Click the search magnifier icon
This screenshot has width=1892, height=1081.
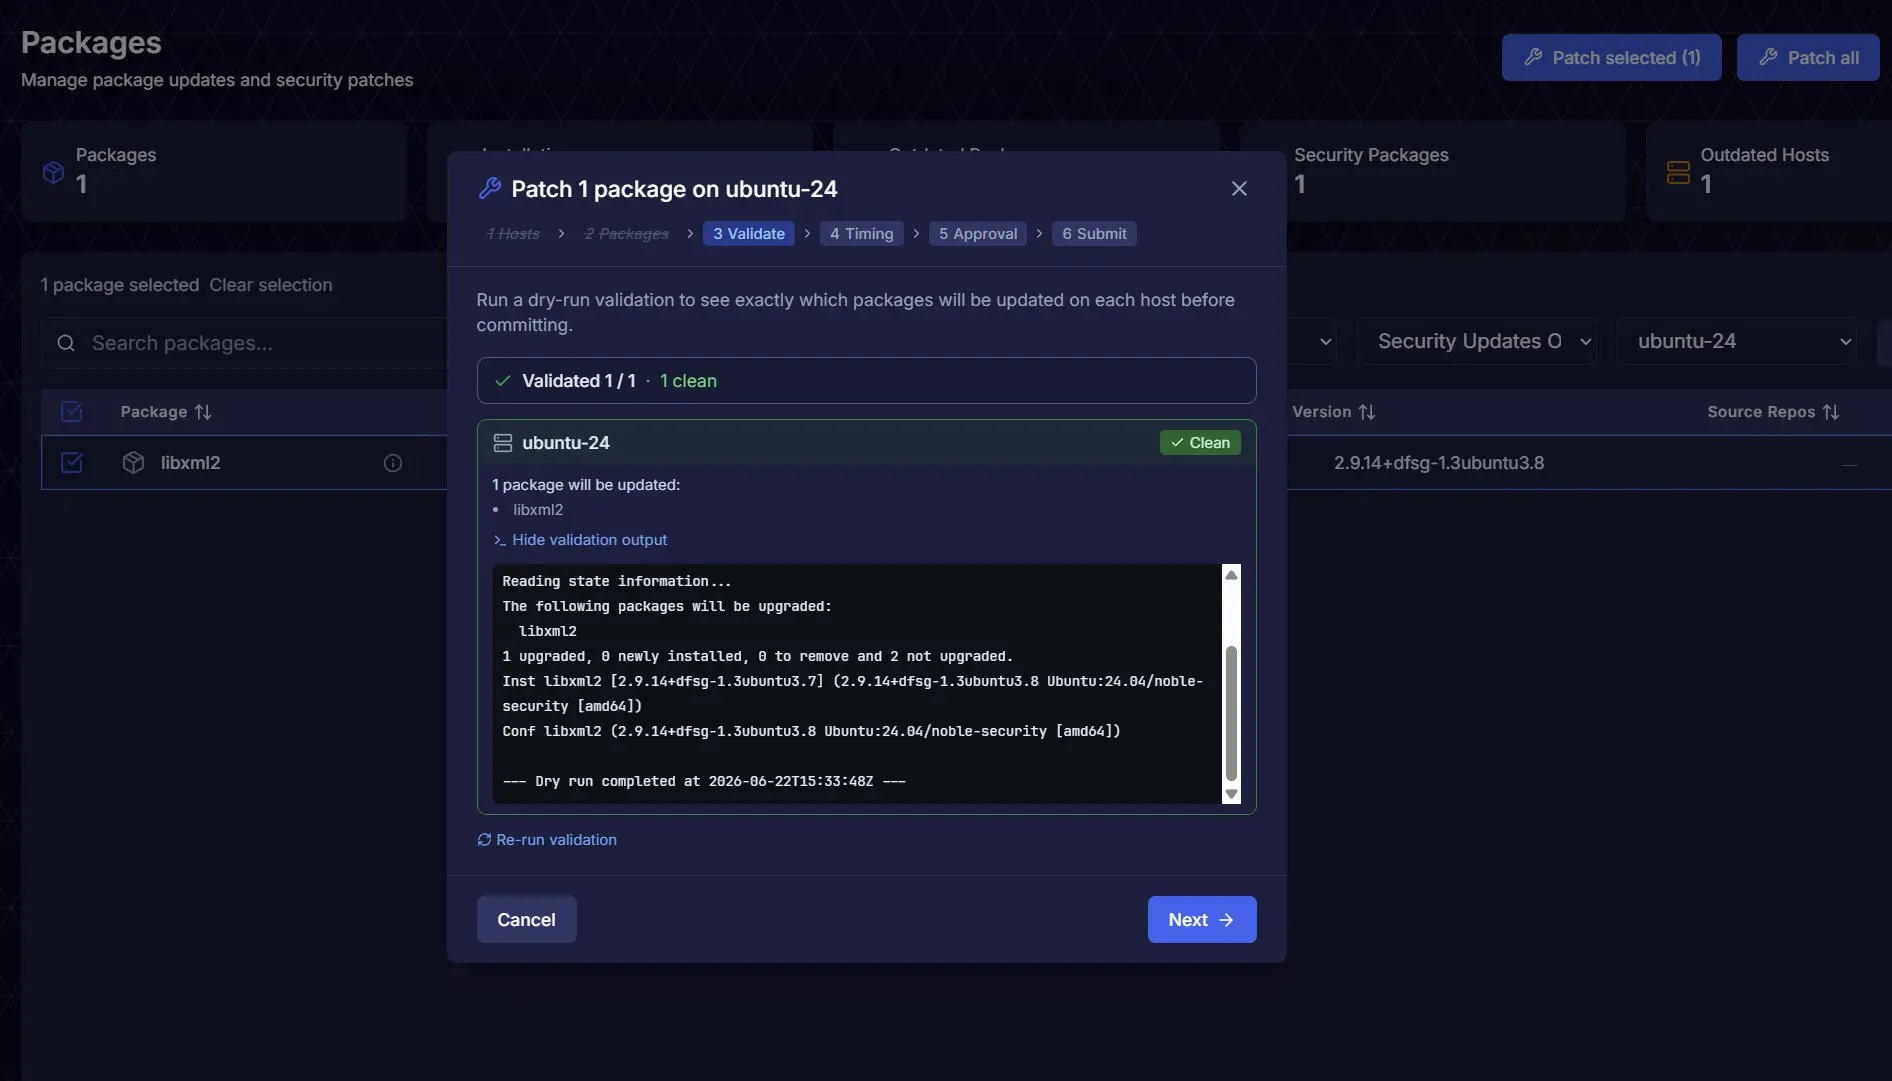[x=66, y=344]
